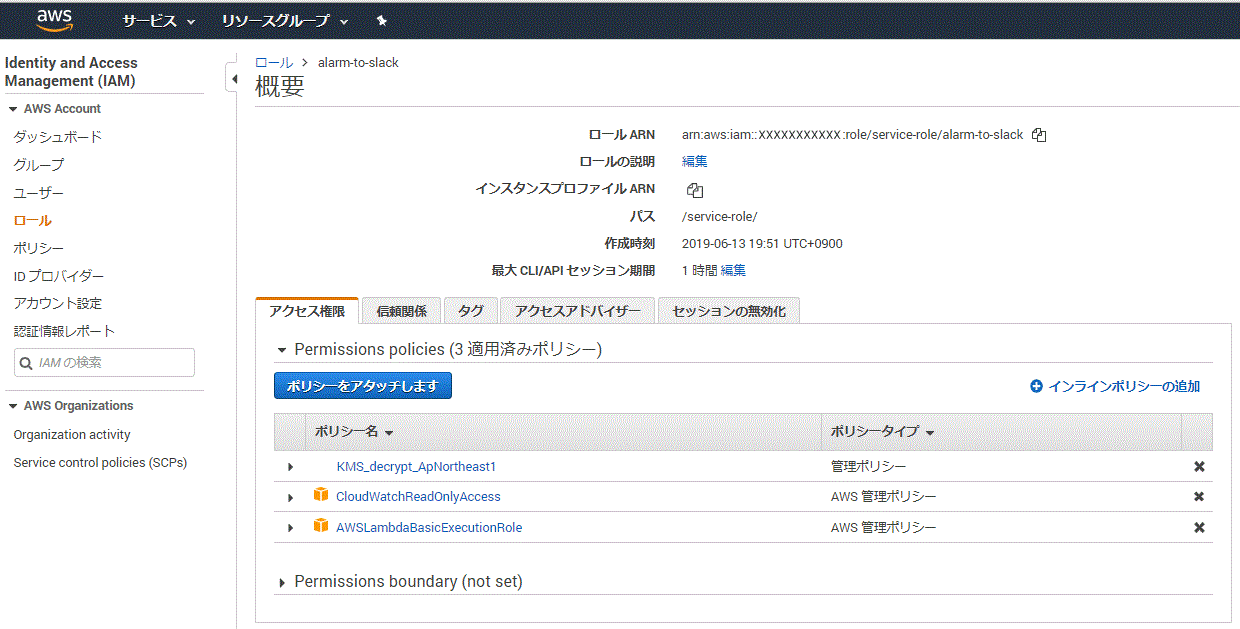Viewport: 1240px width, 629px height.
Task: Click the orange box icon beside AWSLambdaBasicExecutionRole
Action: (x=321, y=526)
